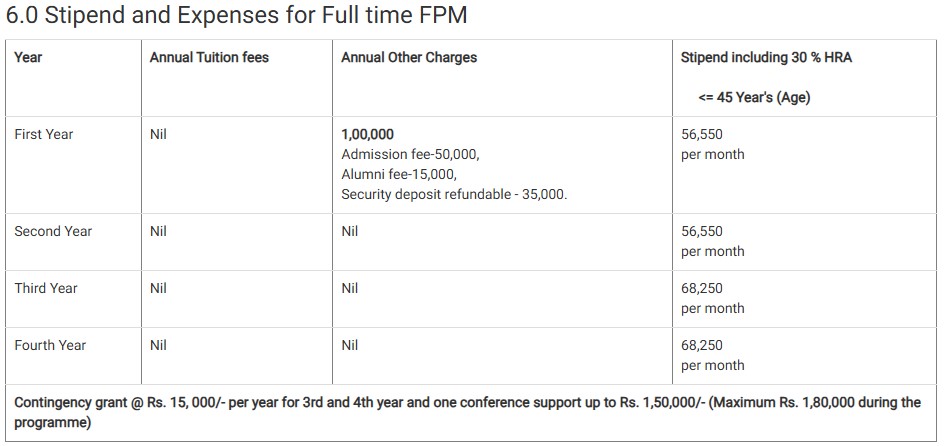Select the "Annual Other Charges" column header
948x446 pixels.
pos(409,57)
